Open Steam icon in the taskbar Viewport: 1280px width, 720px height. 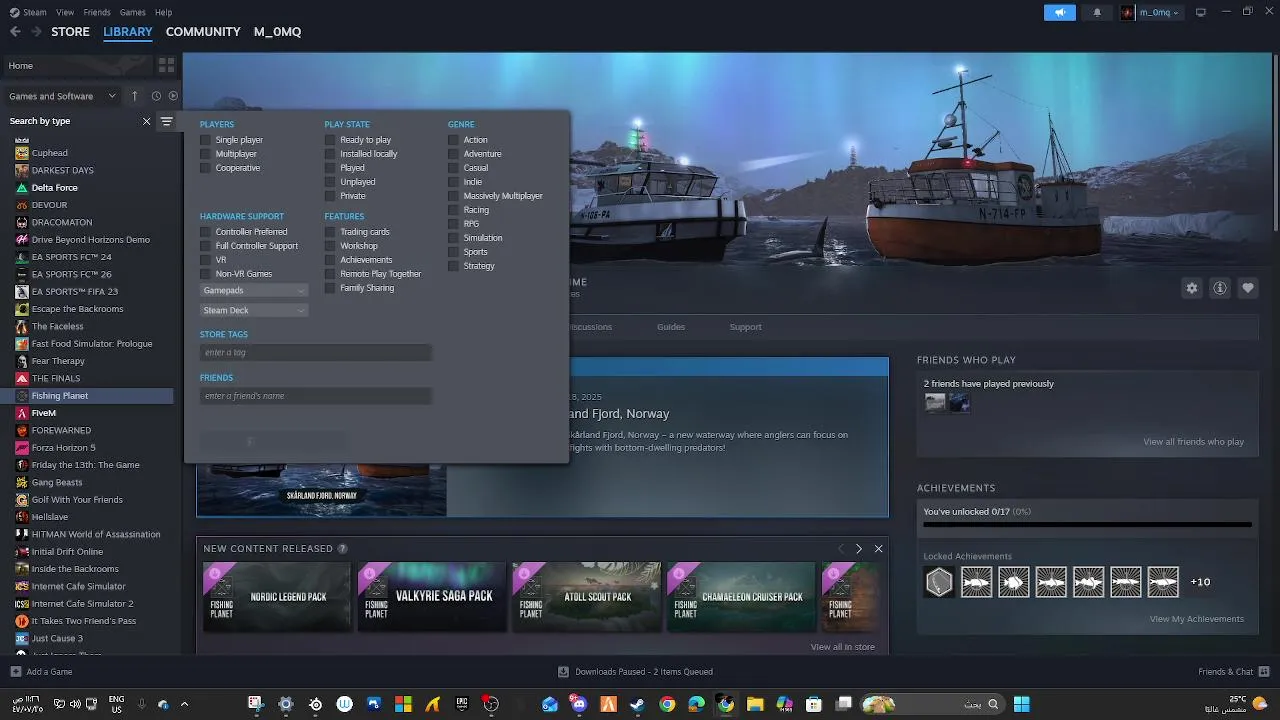click(x=637, y=704)
